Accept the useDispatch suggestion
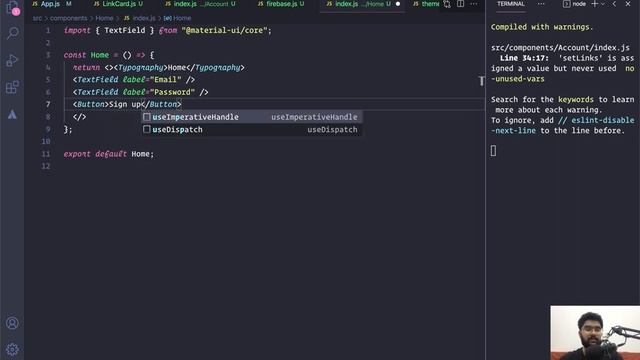This screenshot has height=360, width=640. coord(252,129)
